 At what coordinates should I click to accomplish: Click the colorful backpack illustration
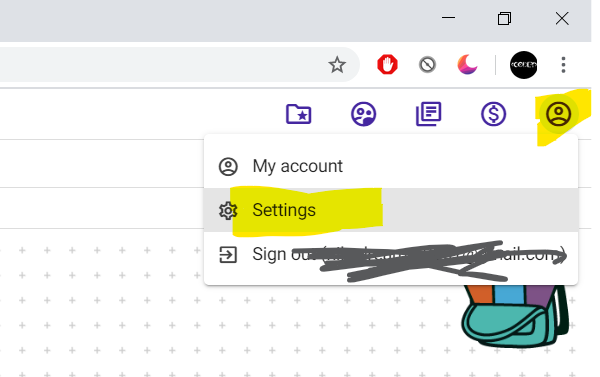[515, 316]
